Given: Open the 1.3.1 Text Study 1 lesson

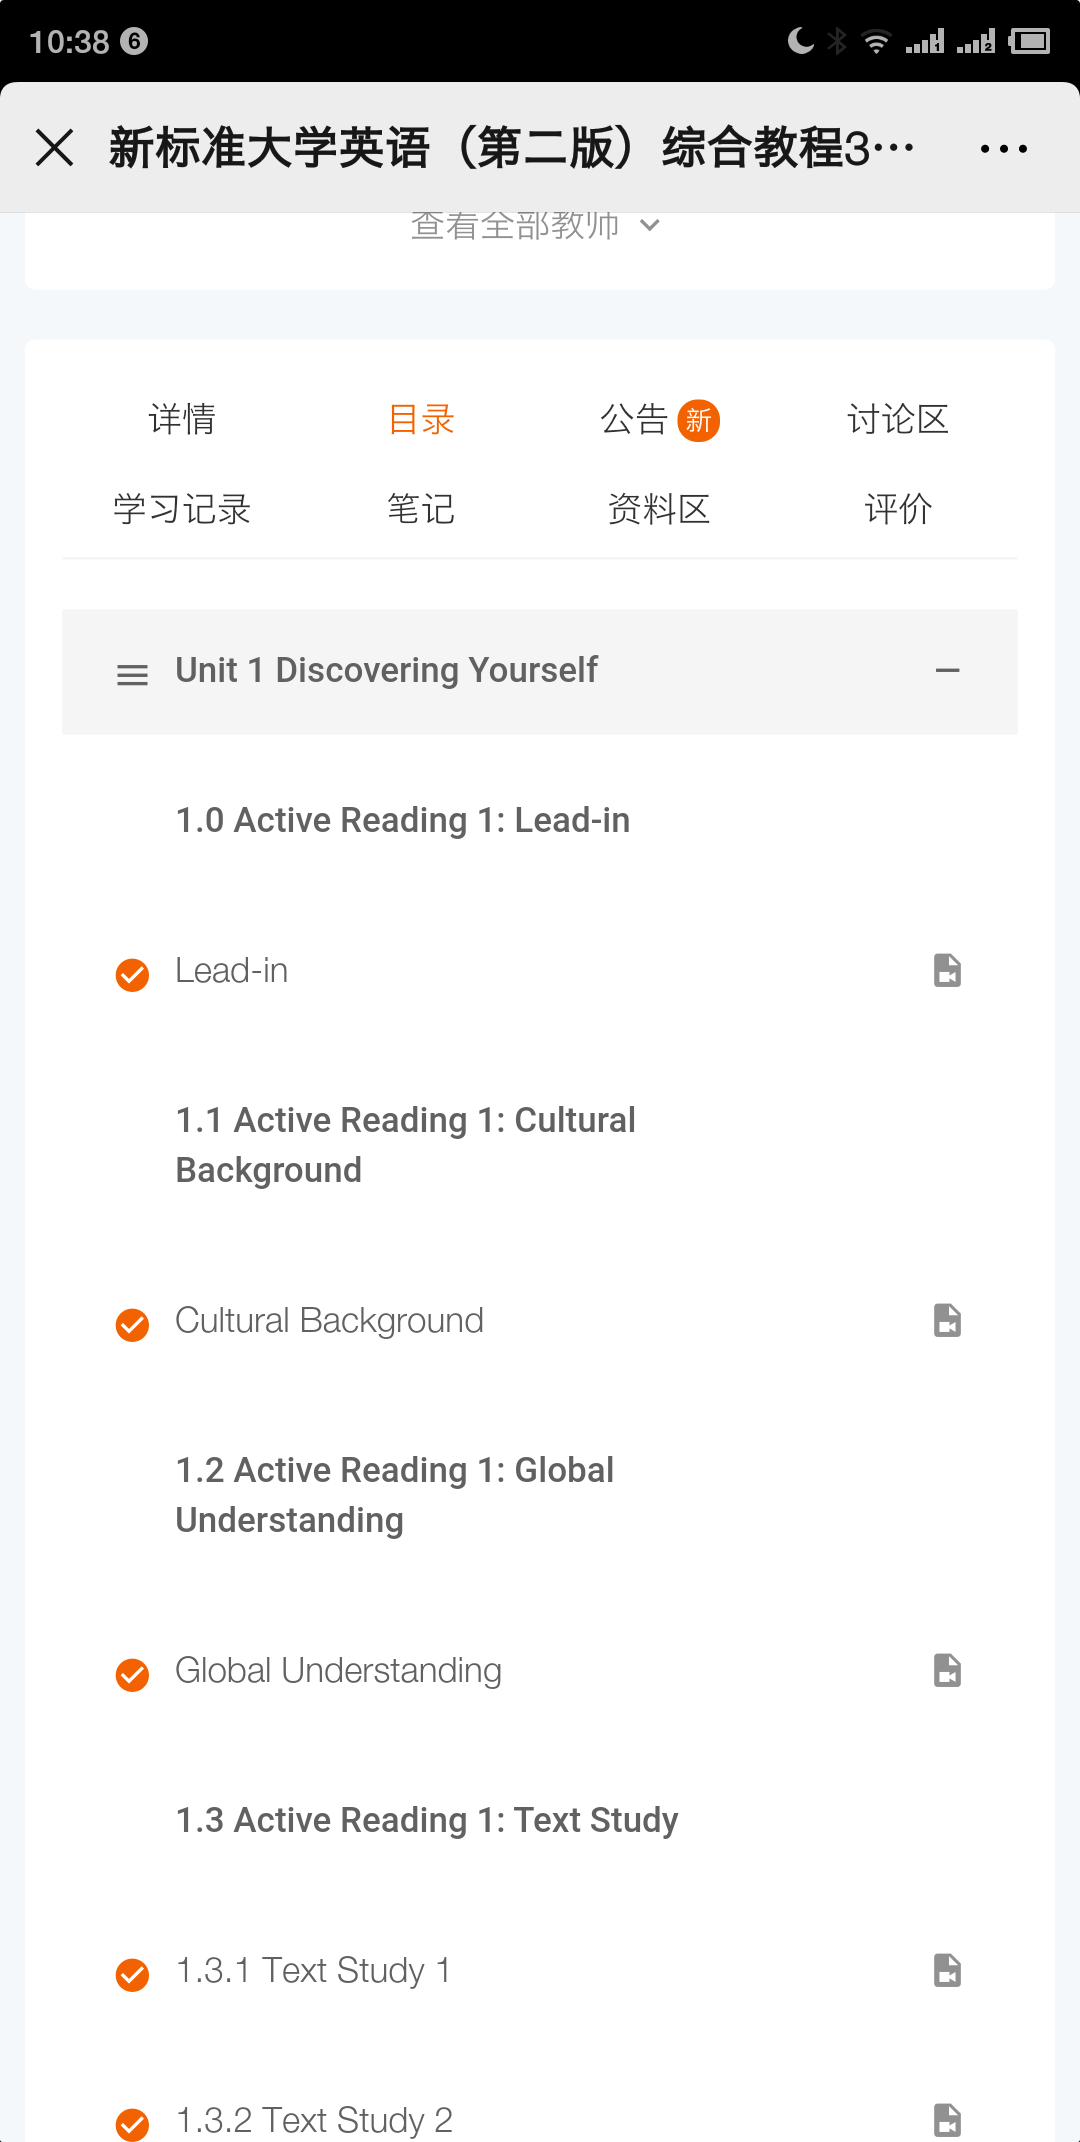Looking at the screenshot, I should tap(313, 1970).
